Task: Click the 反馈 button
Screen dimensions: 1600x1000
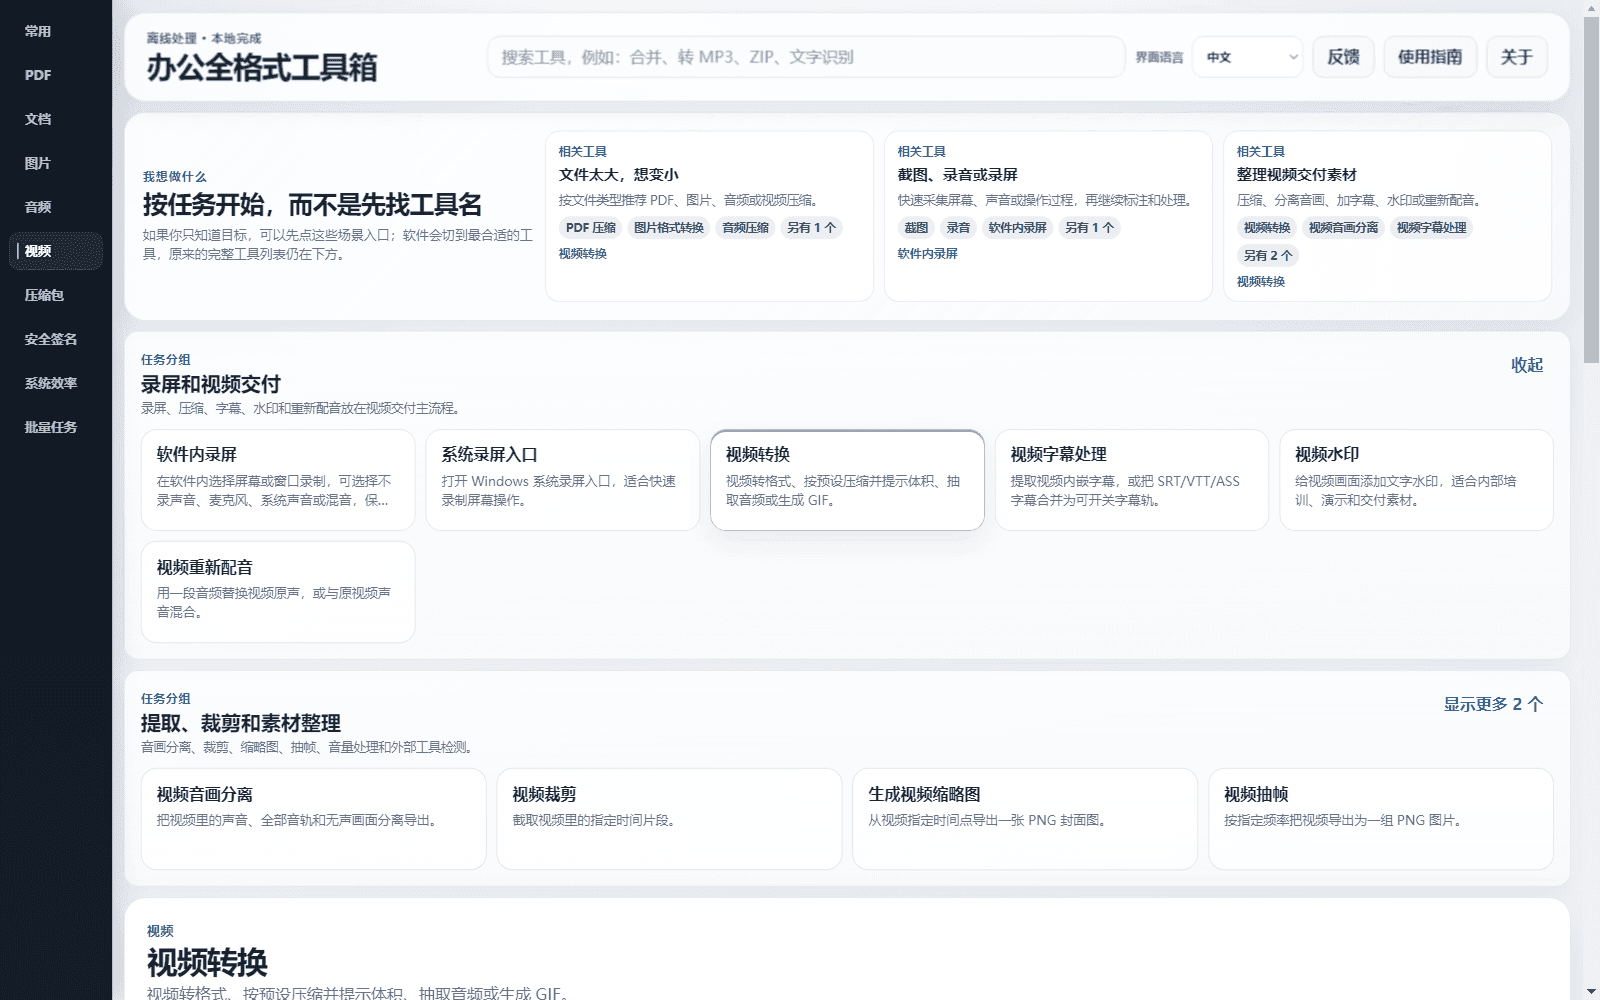Action: (1343, 57)
